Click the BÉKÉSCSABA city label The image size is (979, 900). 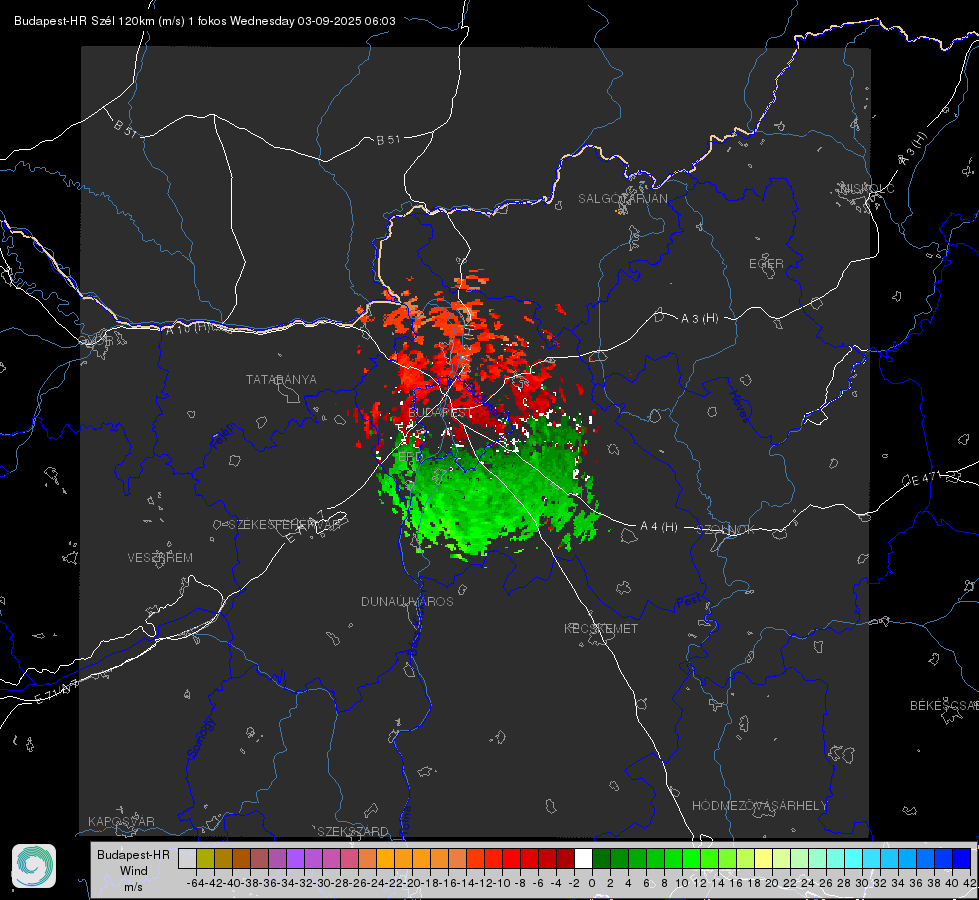pyautogui.click(x=944, y=706)
